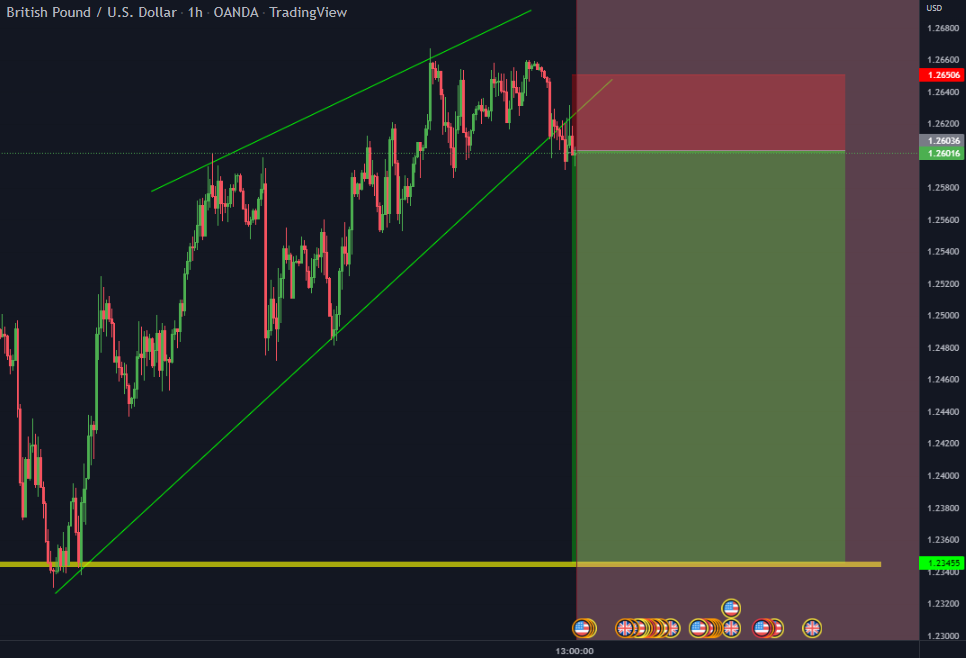Click the yellow-ringed US flag in third cluster
Image resolution: width=966 pixels, height=658 pixels.
[x=698, y=628]
